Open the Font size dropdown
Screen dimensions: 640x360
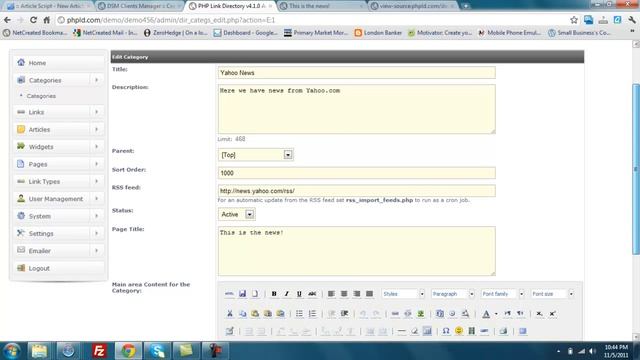pos(552,294)
